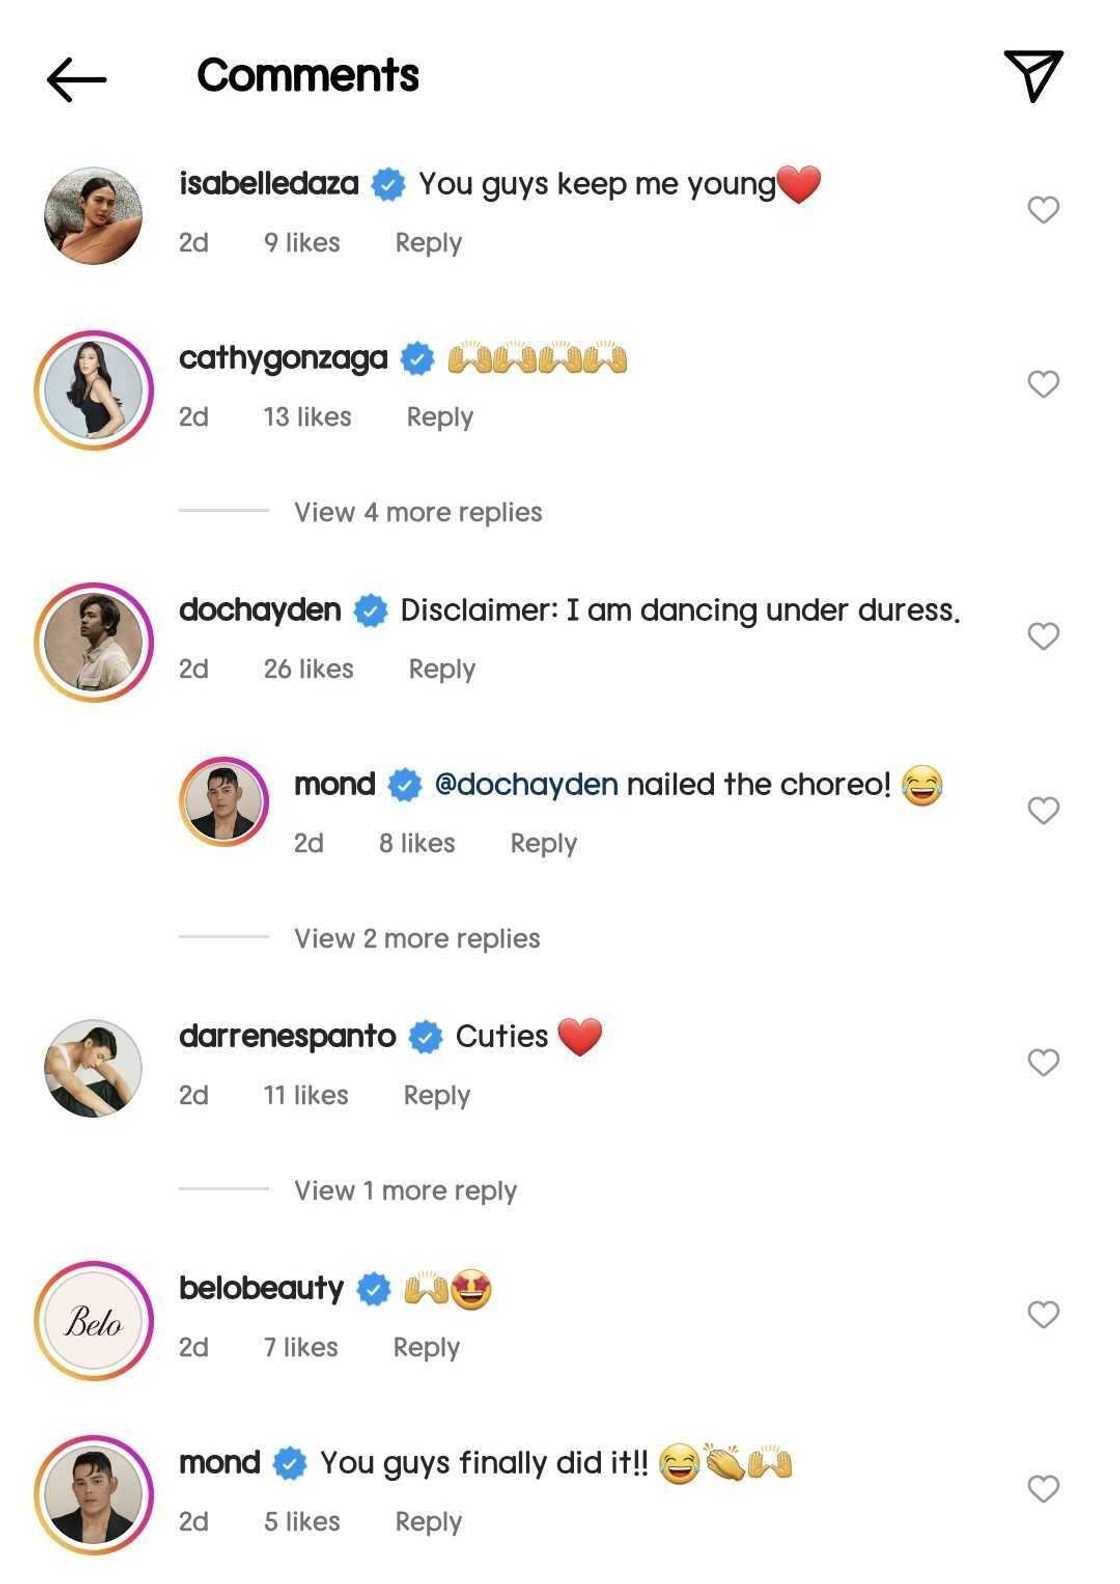Like belobeauty's comment
This screenshot has width=1120, height=1584.
tap(1043, 1314)
